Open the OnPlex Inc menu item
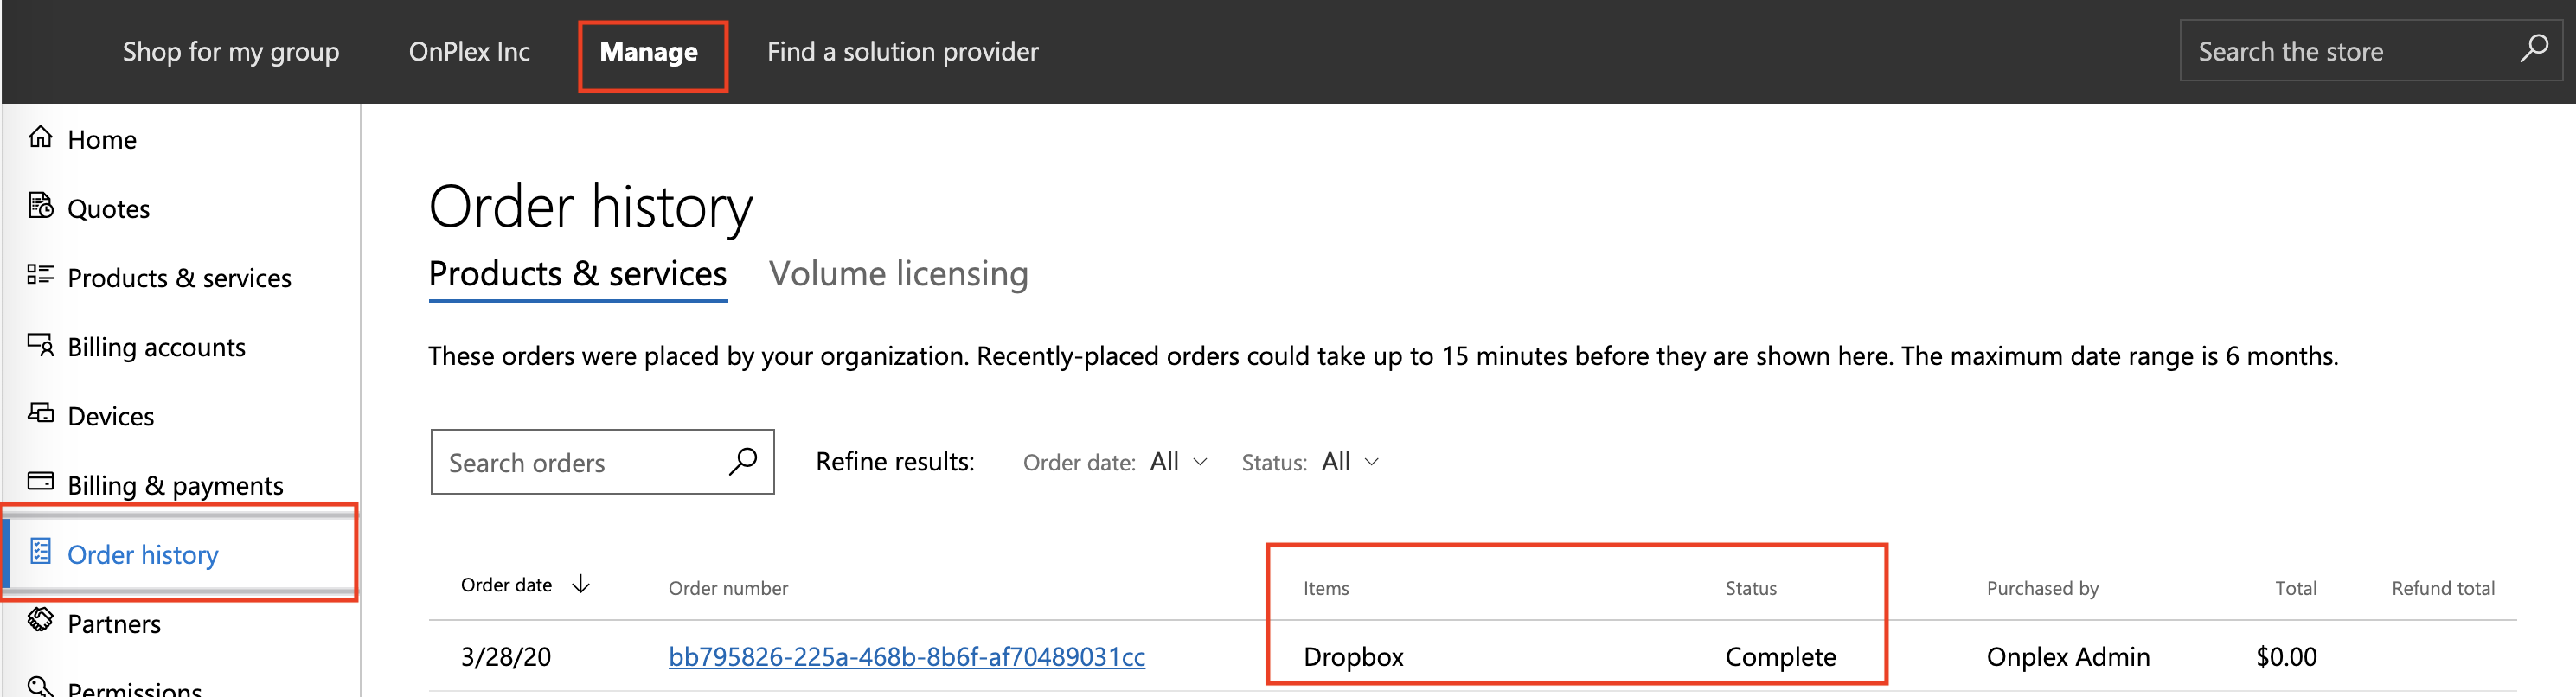Screen dimensions: 2576x697 (x=469, y=51)
